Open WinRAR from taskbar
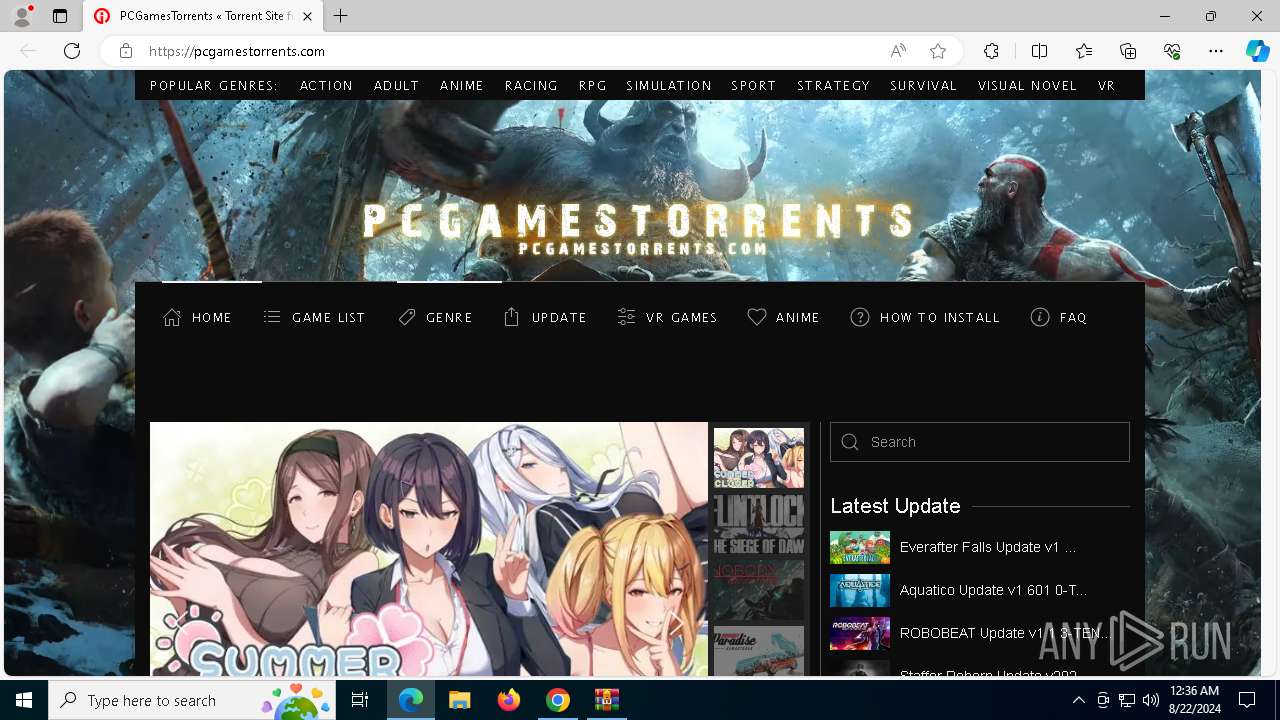 click(606, 700)
